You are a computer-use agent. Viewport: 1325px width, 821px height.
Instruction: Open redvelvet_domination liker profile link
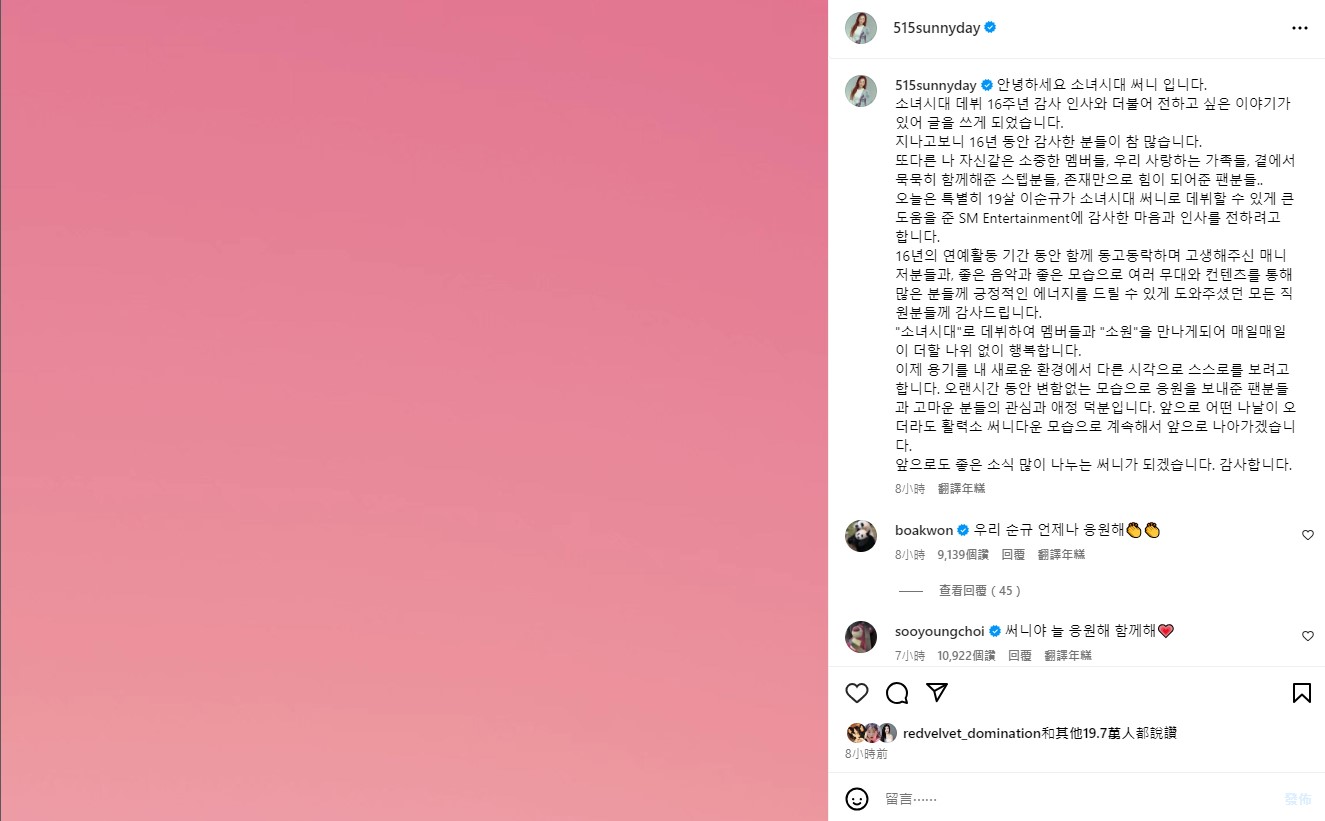971,733
